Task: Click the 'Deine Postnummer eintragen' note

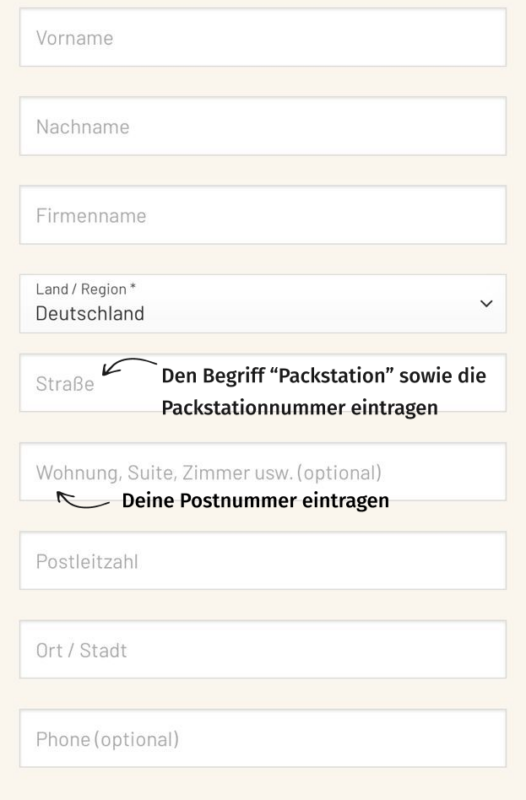Action: tap(256, 501)
